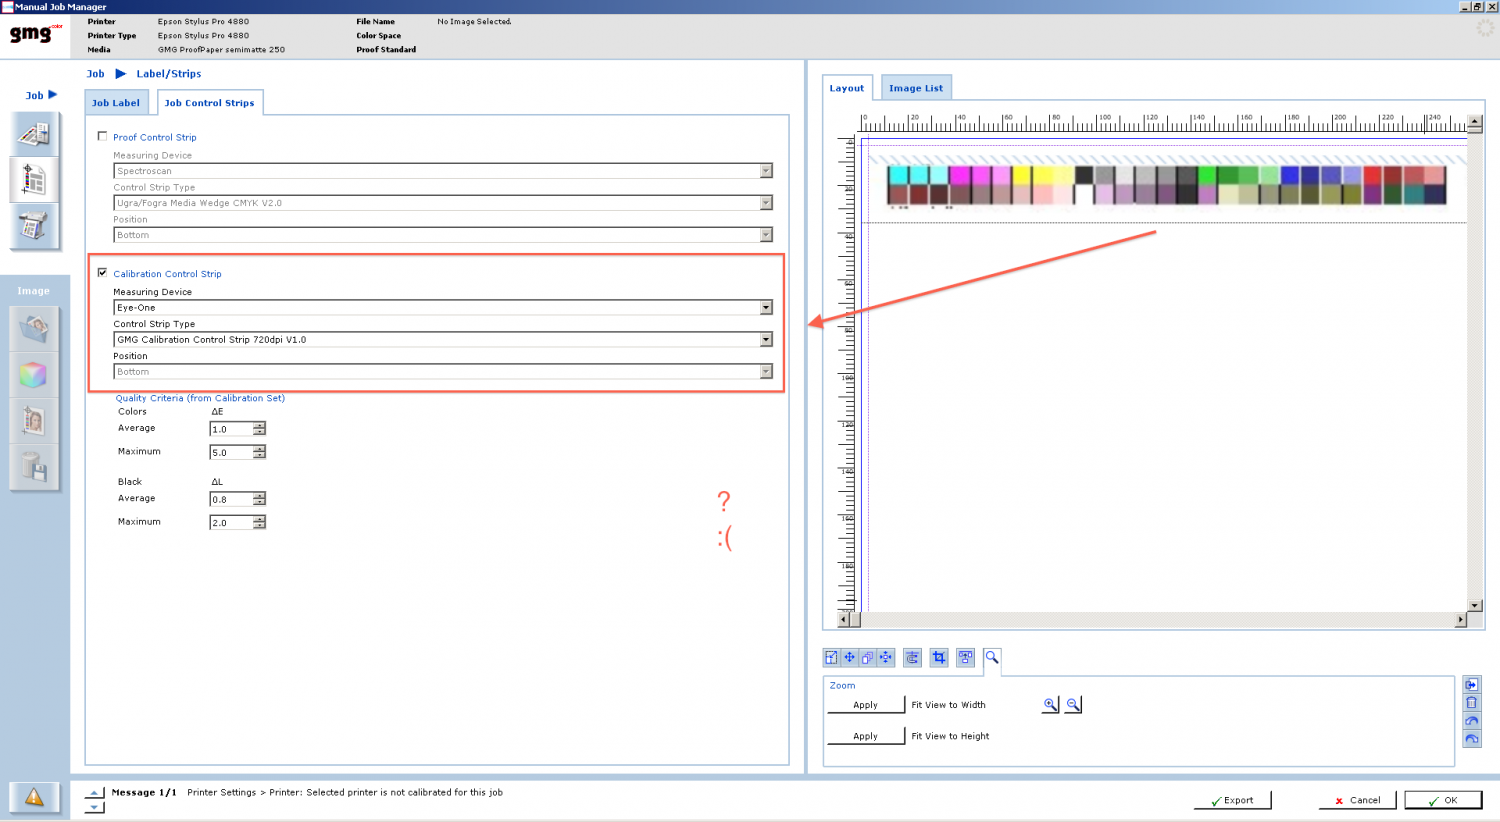Screen dimensions: 1500x822
Task: Open the calibration strip Position dropdown
Action: [x=766, y=372]
